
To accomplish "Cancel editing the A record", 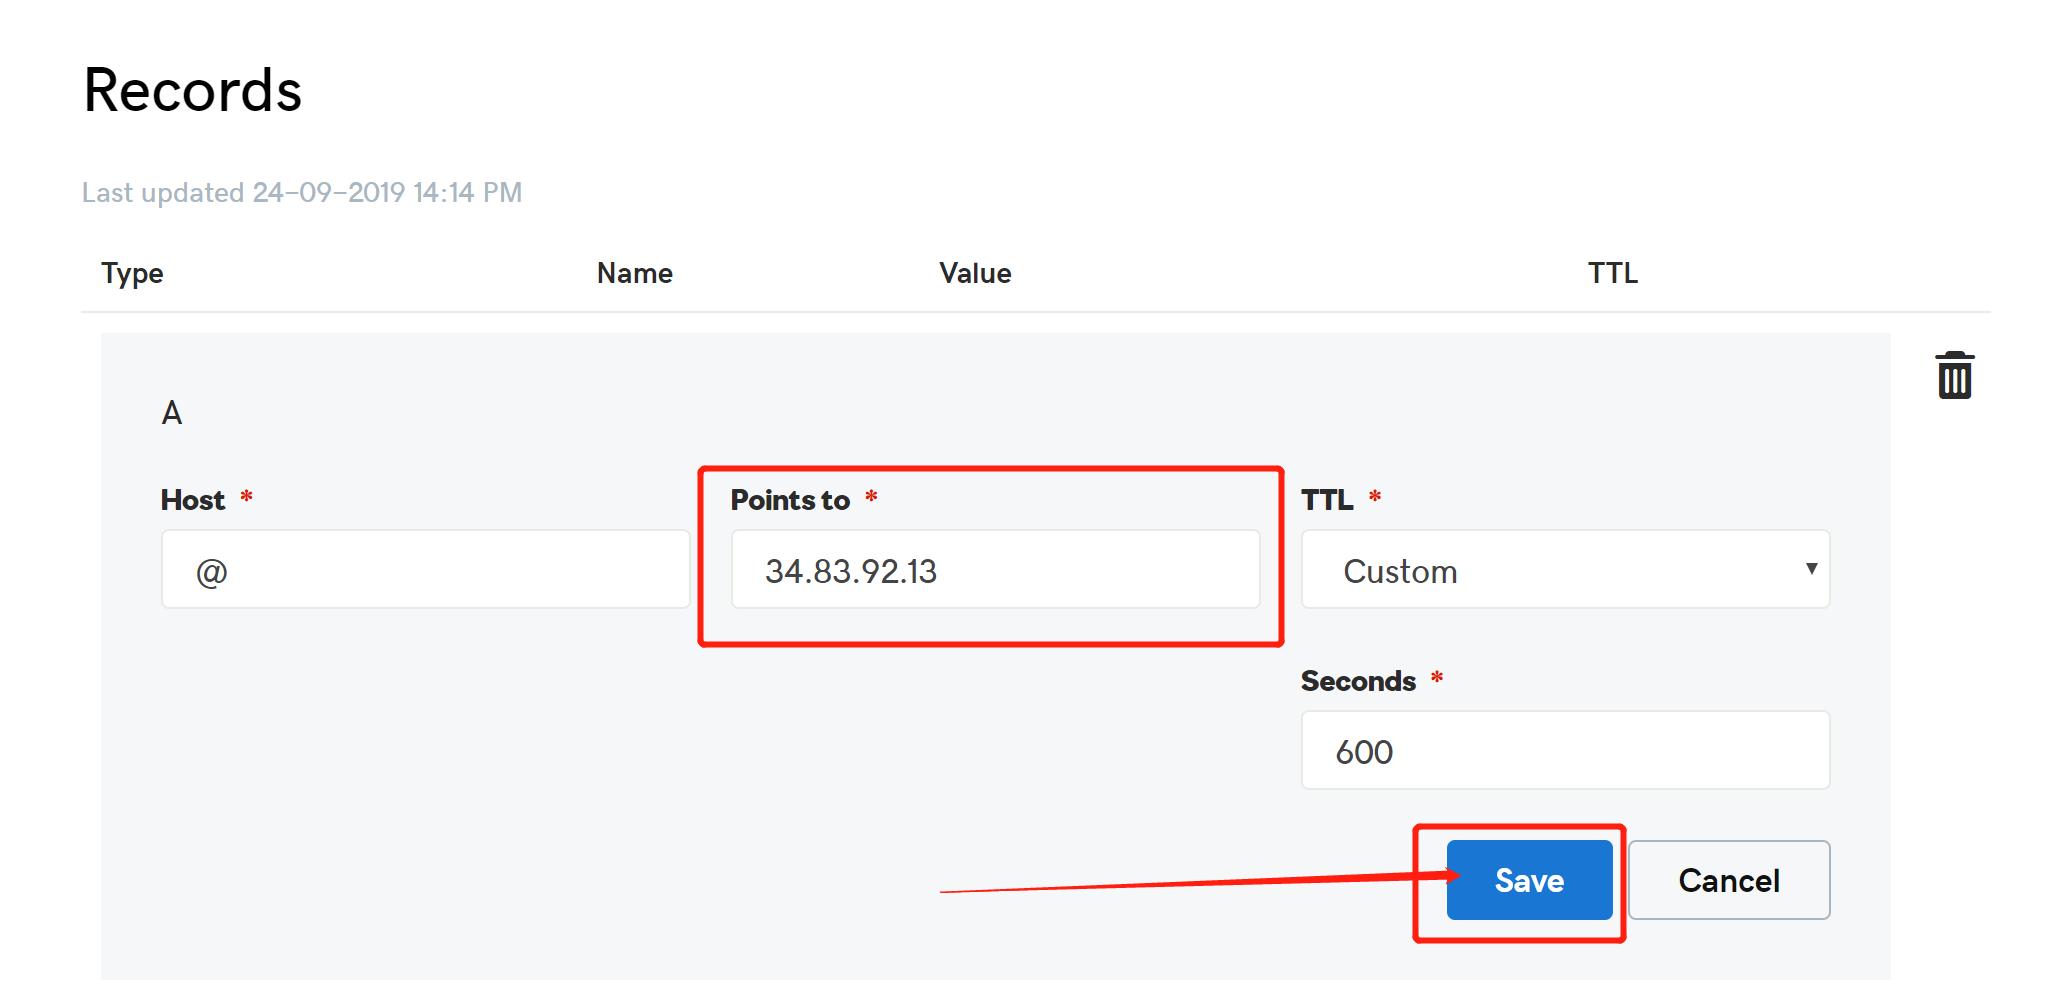I will [1729, 880].
